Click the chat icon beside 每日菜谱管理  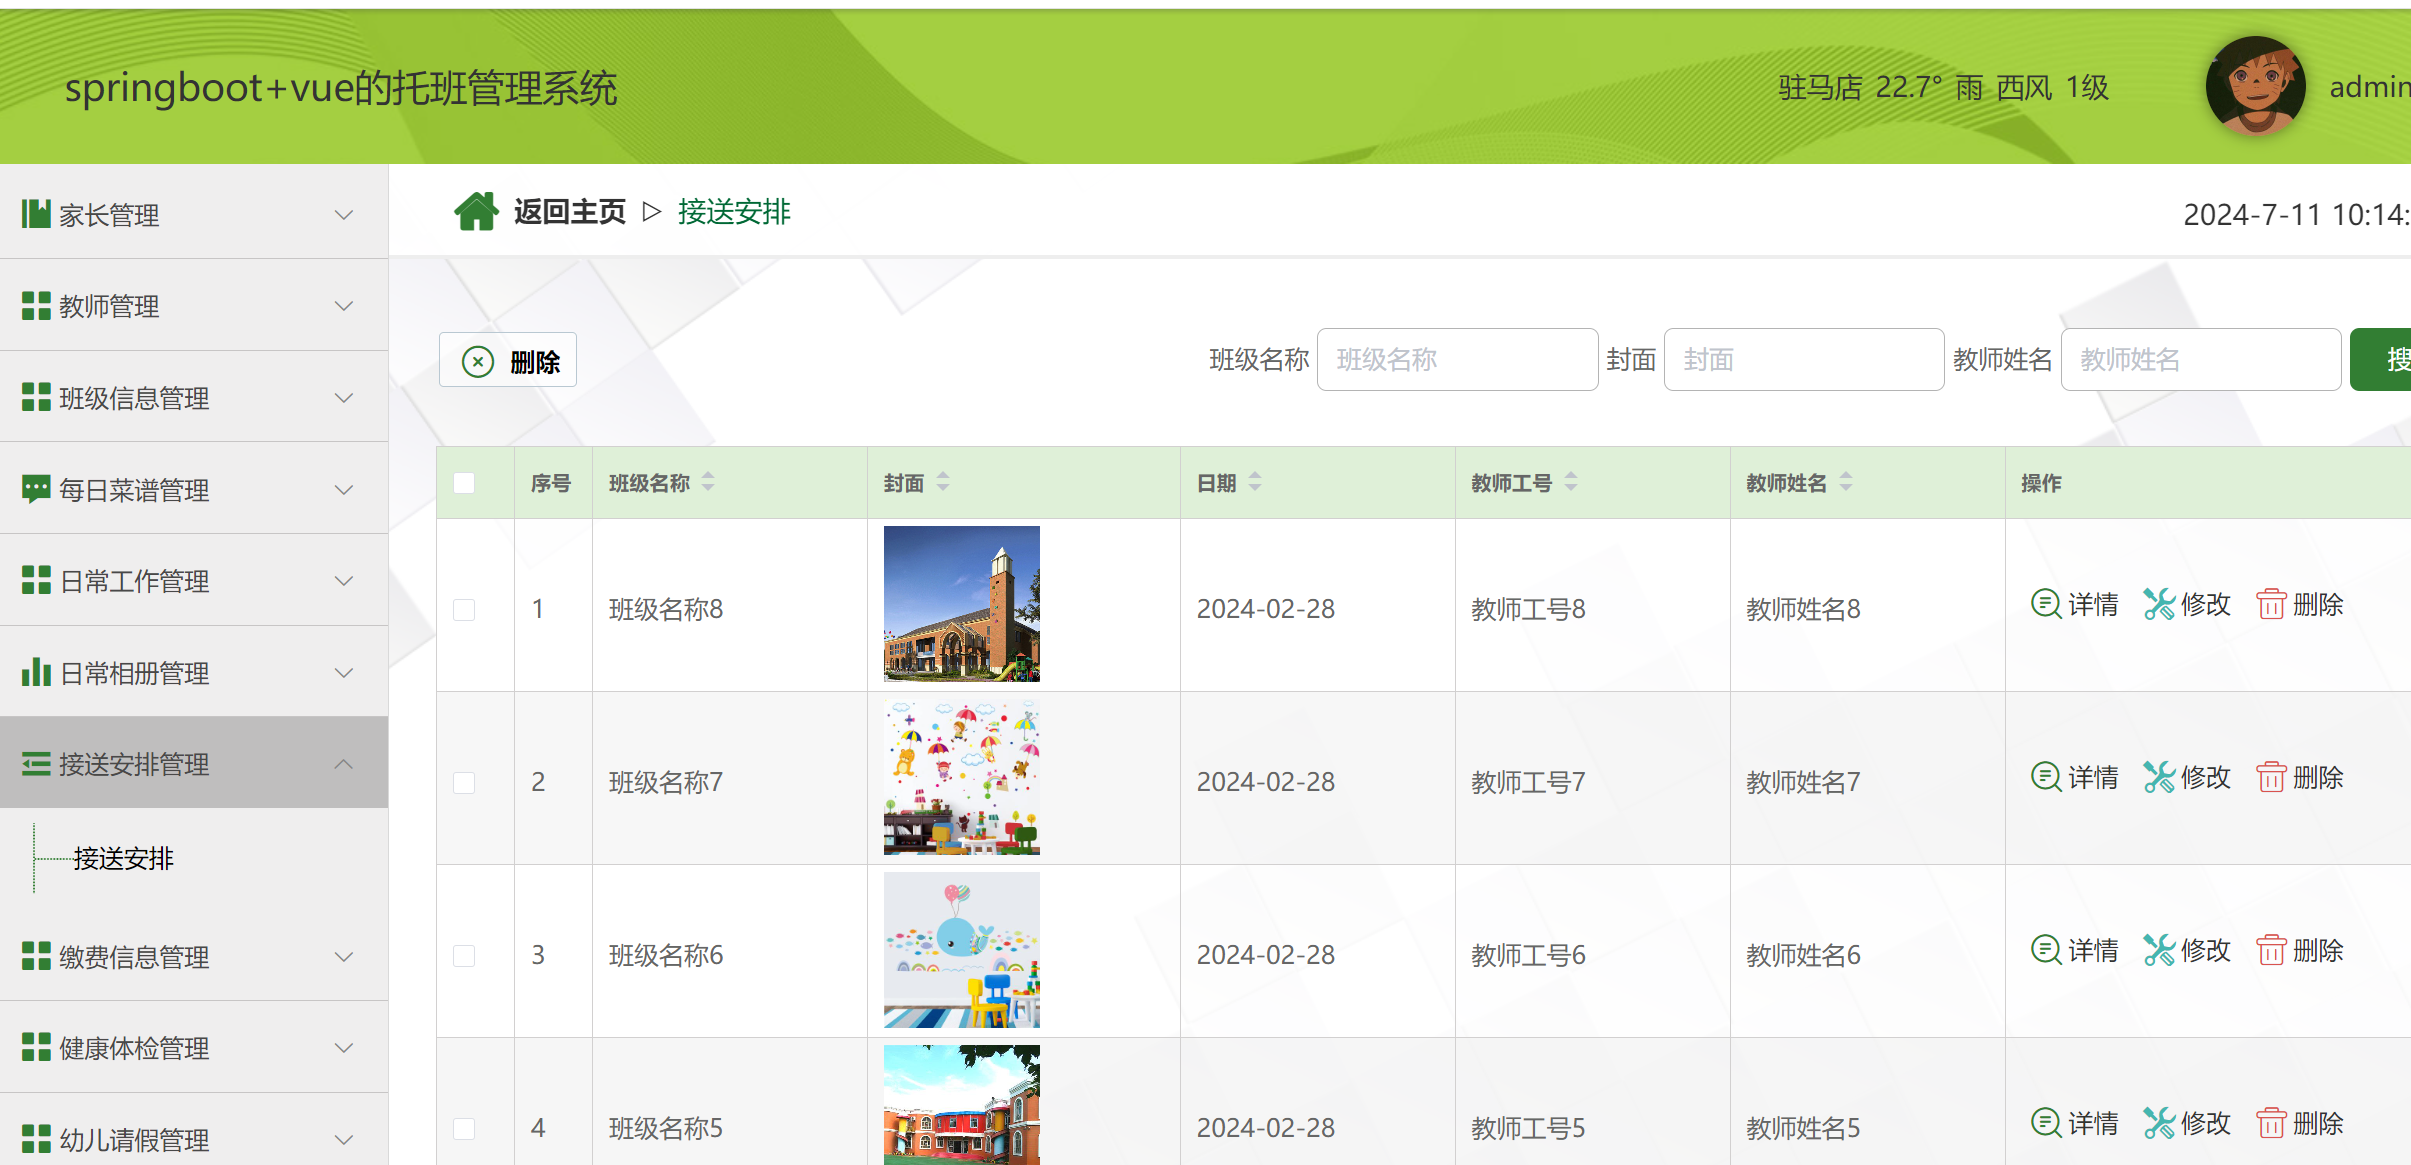[x=36, y=489]
